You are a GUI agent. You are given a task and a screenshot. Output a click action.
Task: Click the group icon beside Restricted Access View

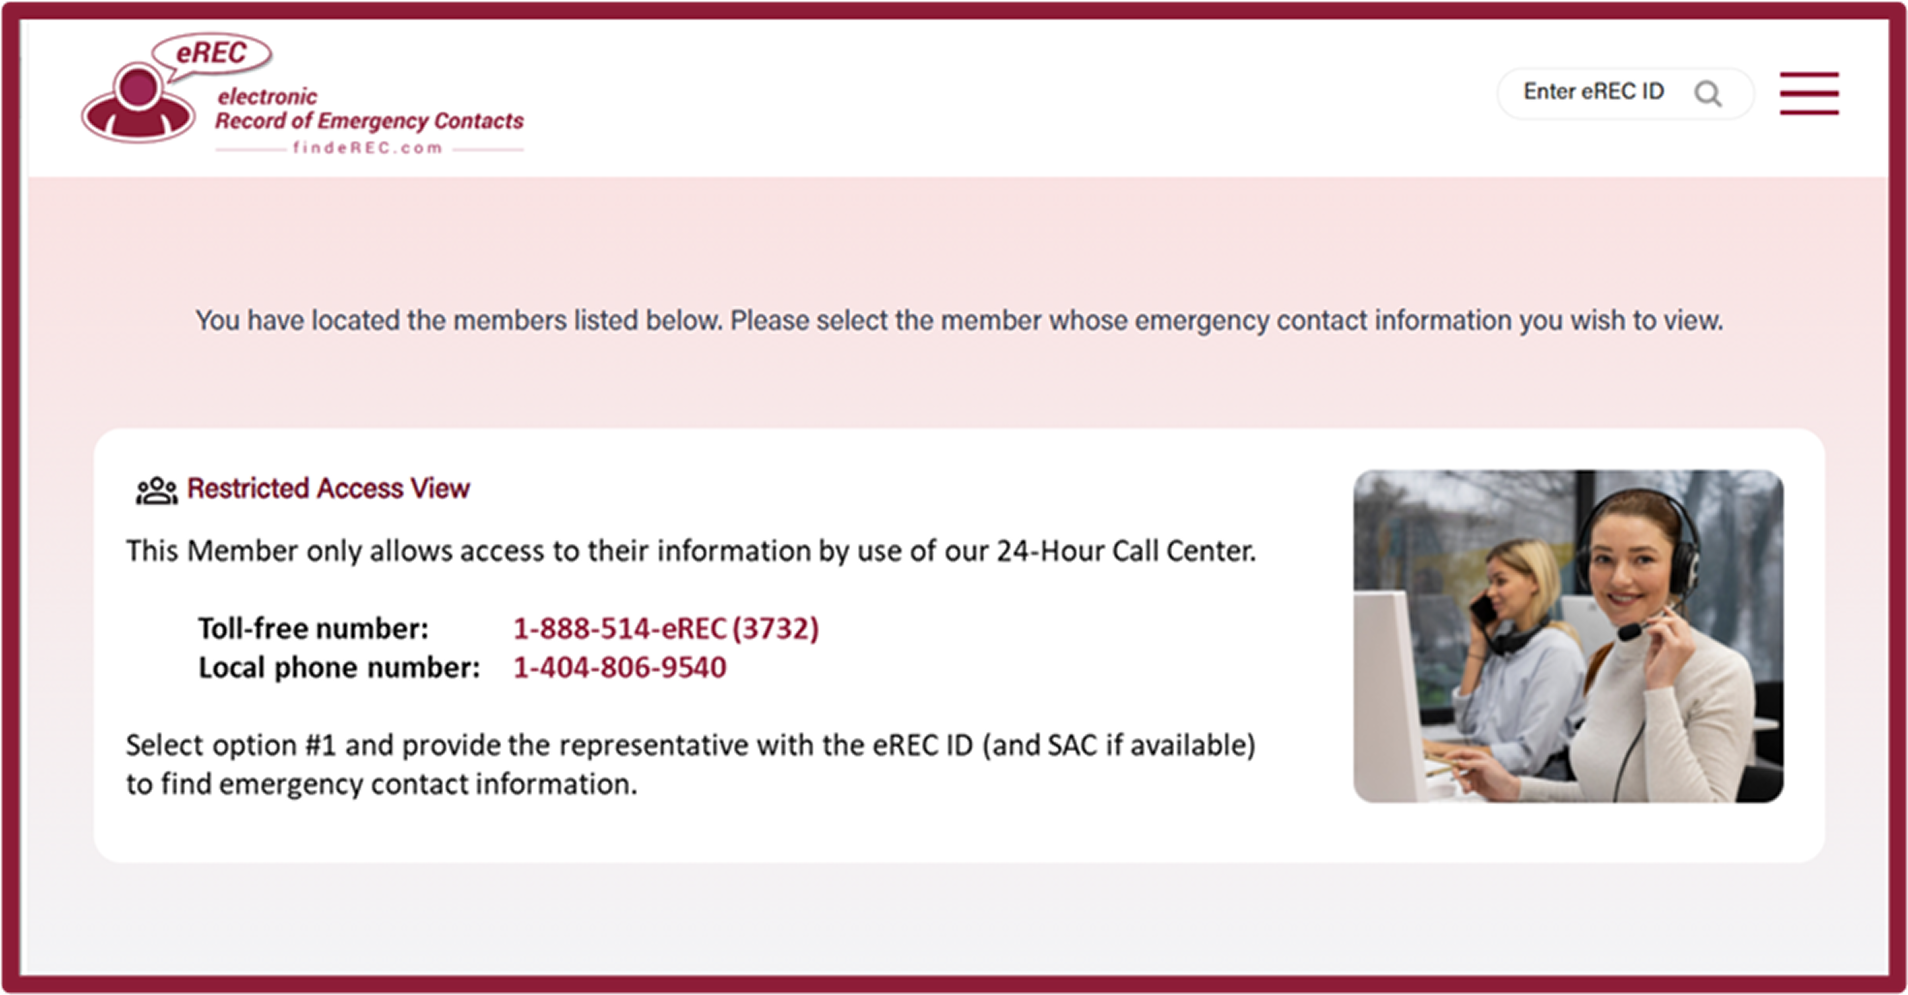(156, 490)
